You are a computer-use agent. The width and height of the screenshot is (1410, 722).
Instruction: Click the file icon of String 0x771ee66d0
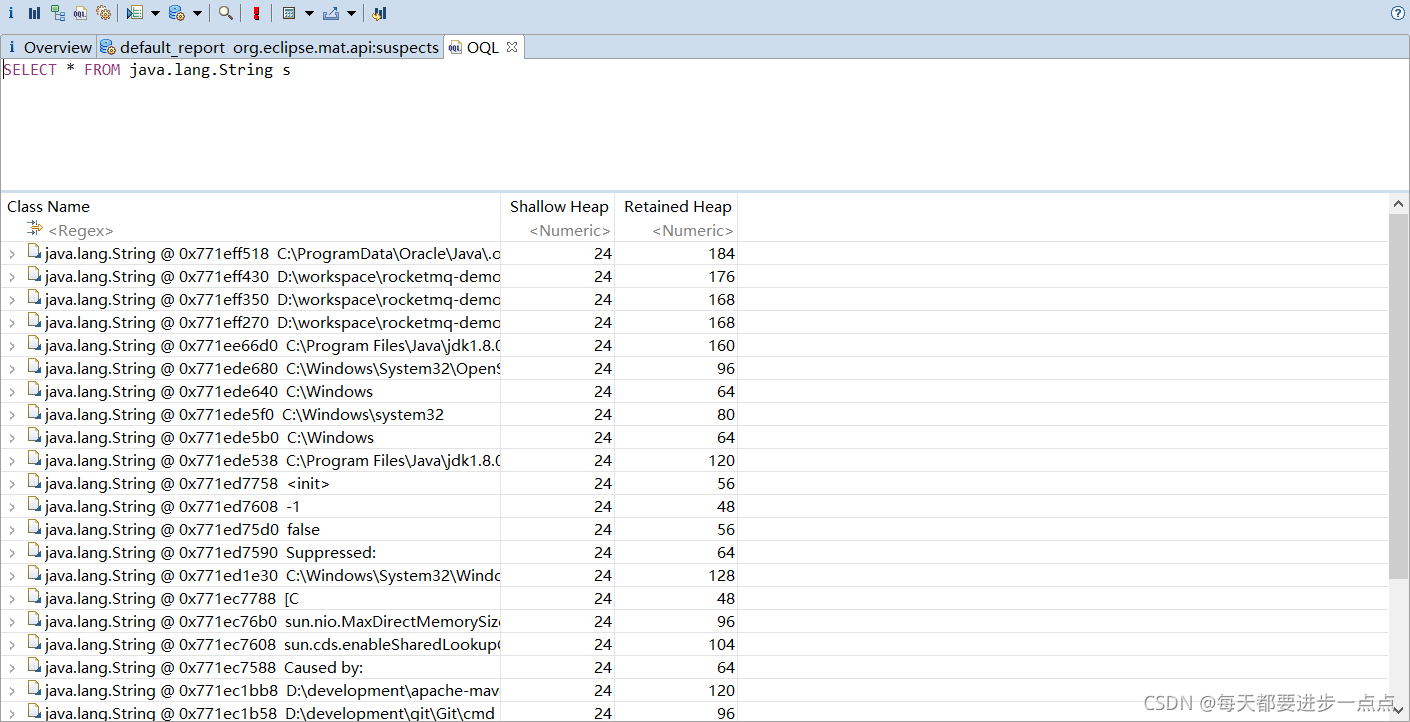click(x=34, y=344)
